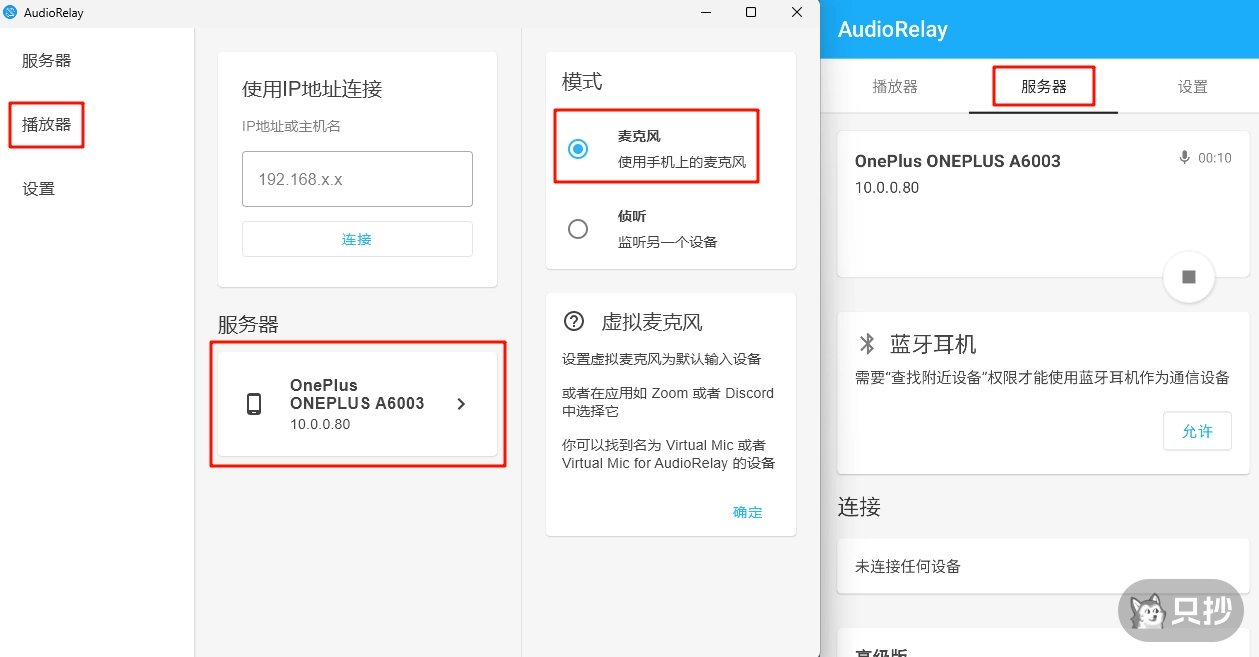Maximize the AudioRelay window

coord(751,12)
